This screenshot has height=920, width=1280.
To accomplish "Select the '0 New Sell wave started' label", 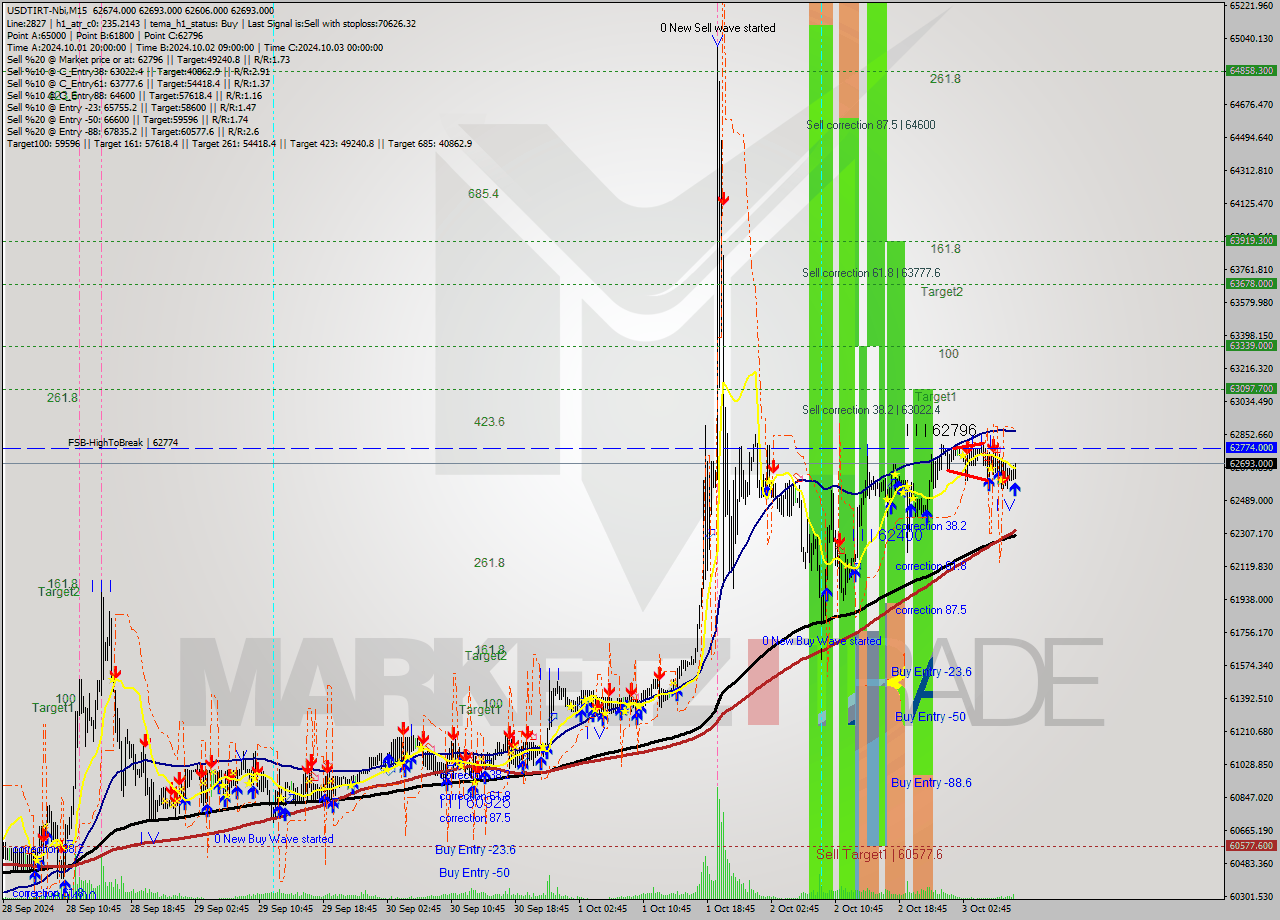I will coord(718,28).
